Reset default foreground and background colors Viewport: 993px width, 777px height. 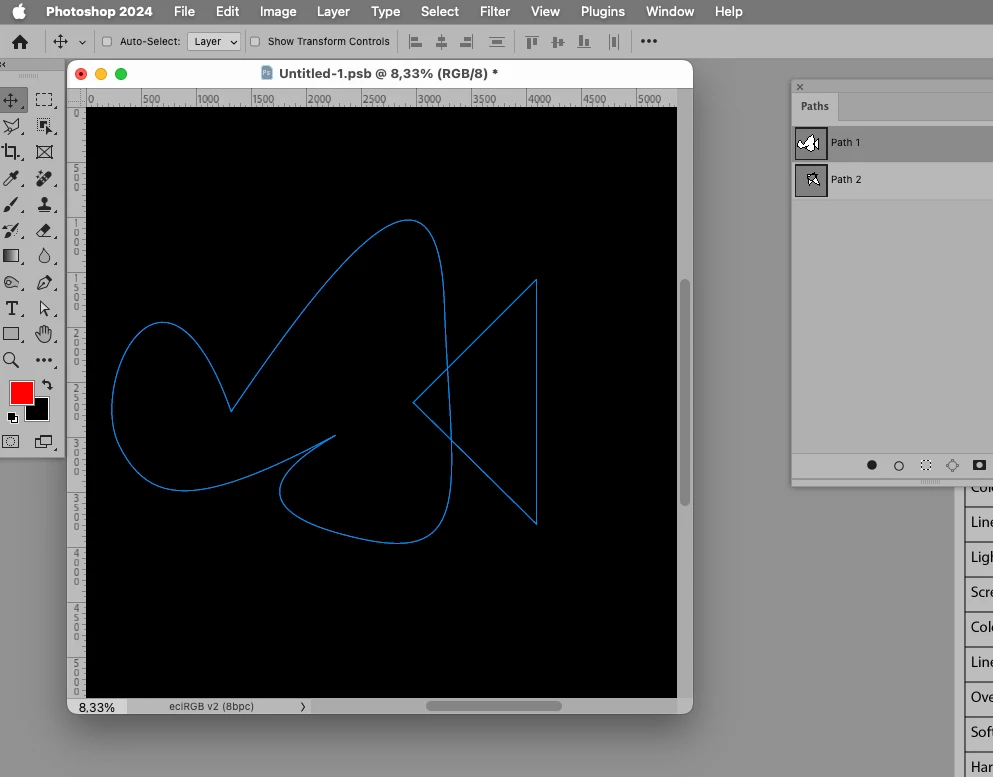pyautogui.click(x=13, y=417)
